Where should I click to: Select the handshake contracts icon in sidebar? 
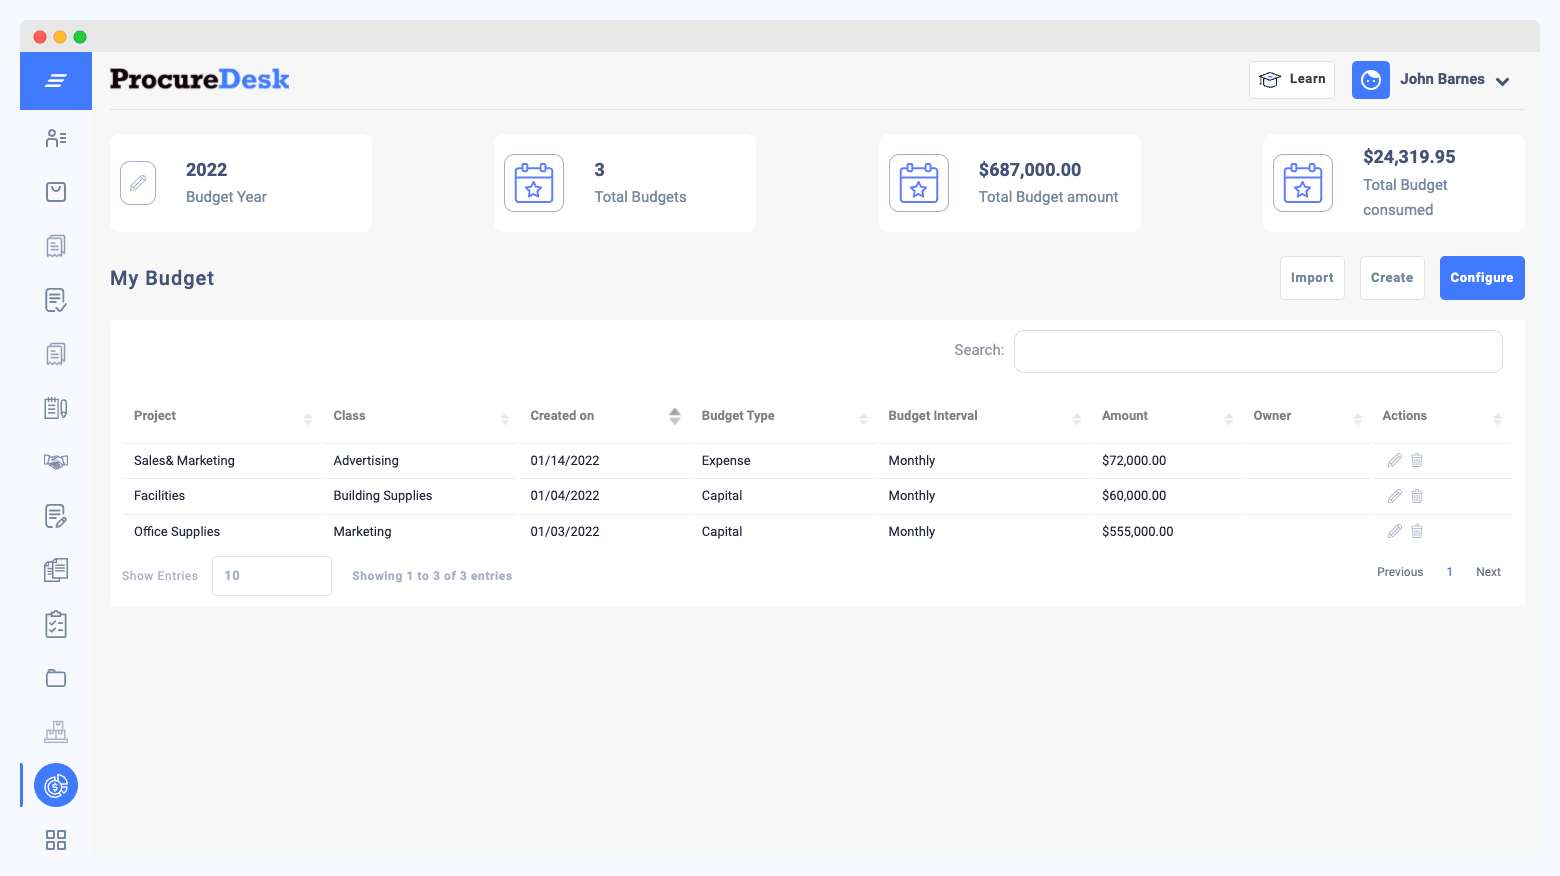point(55,461)
